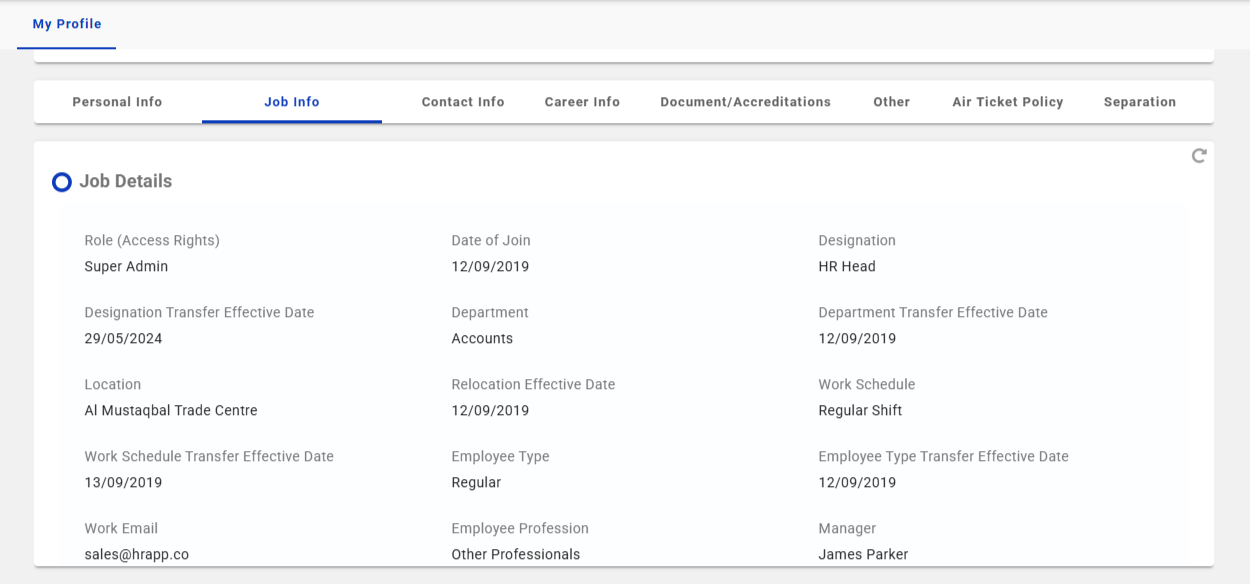Switch to Document/Accreditations tab
This screenshot has height=584, width=1250.
point(745,102)
